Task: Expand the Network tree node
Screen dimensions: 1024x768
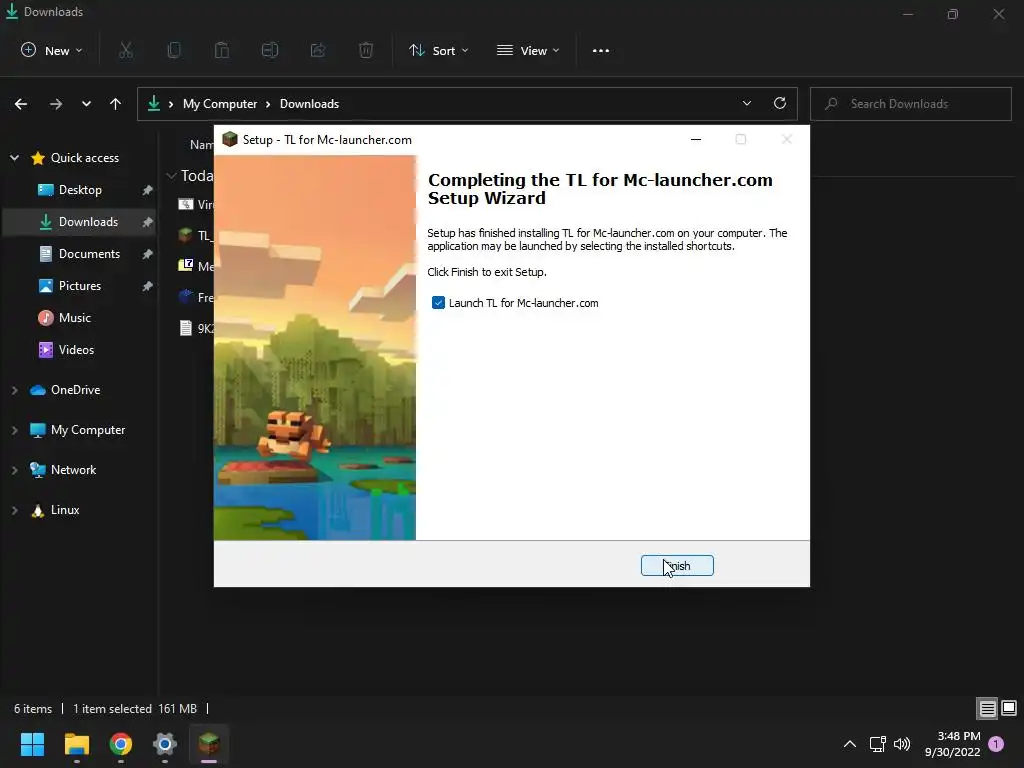Action: coord(14,470)
